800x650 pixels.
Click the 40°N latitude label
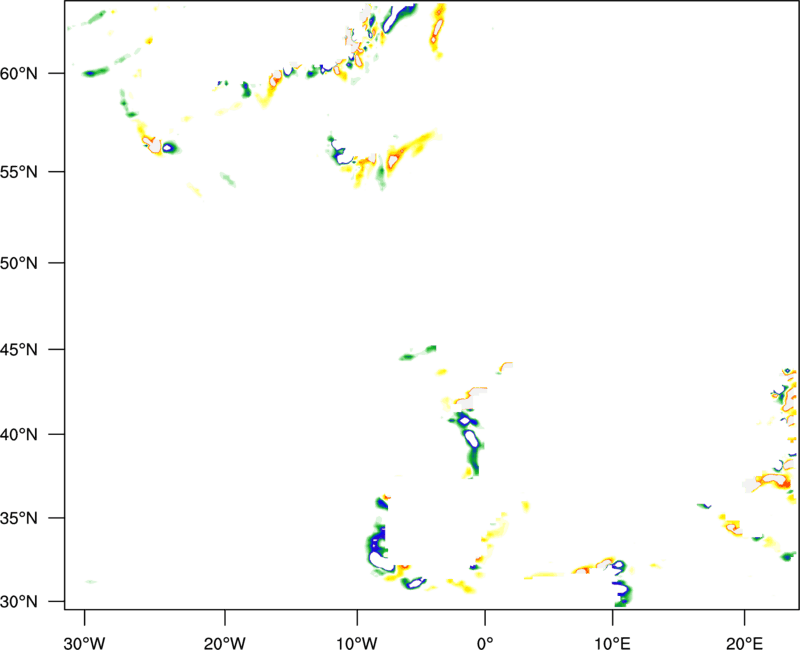19,435
